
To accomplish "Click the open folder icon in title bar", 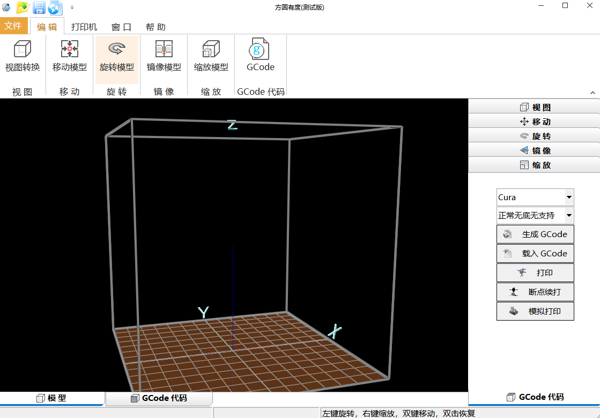I will tap(22, 7).
